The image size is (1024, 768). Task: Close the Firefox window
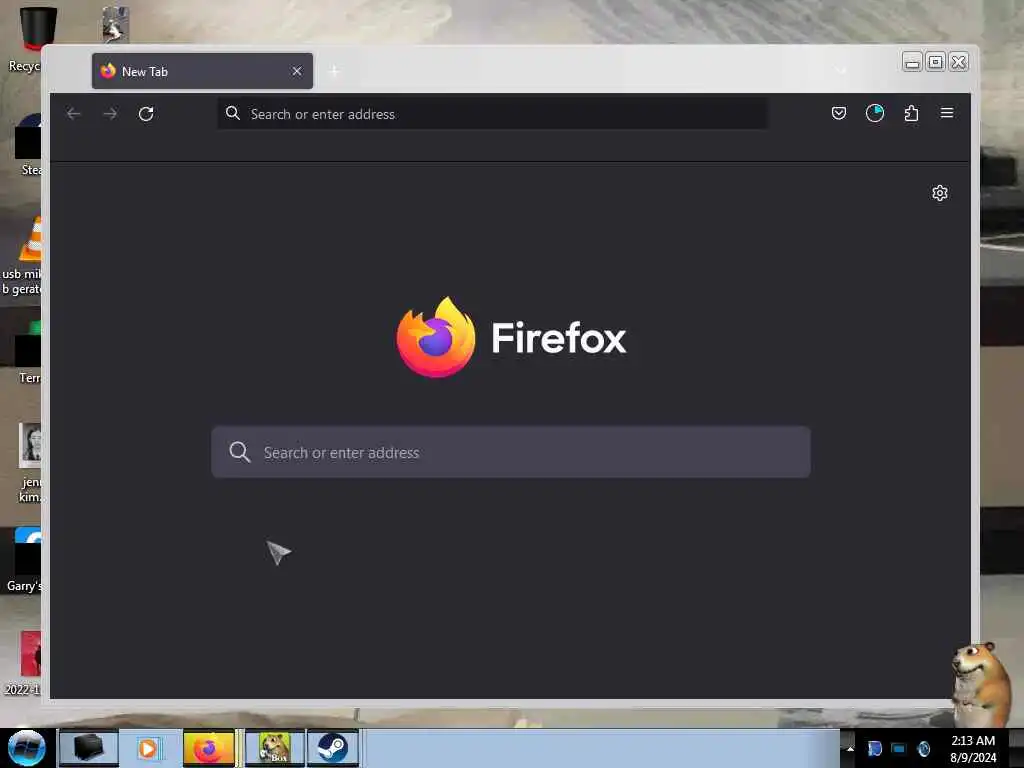[x=959, y=62]
